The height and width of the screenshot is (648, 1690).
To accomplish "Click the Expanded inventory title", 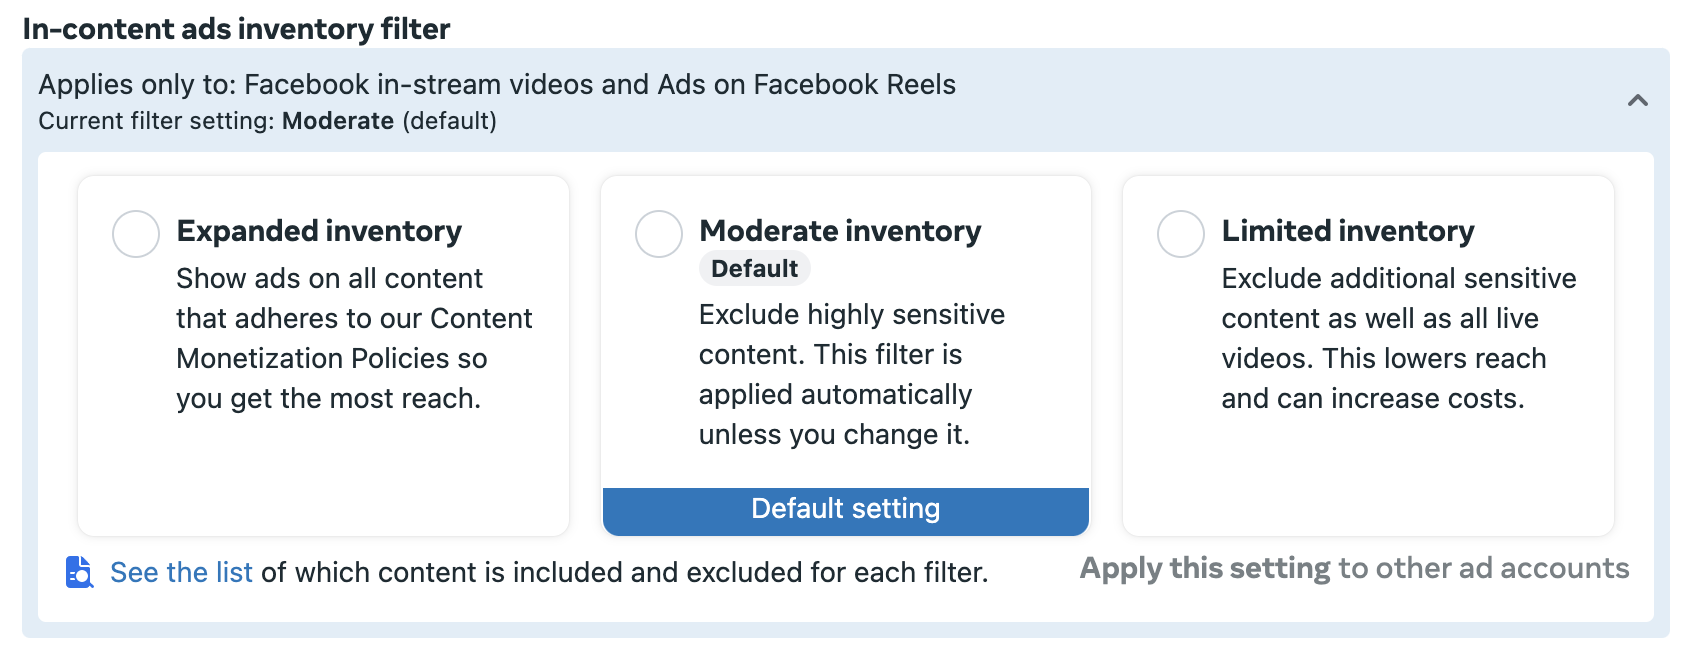I will (x=319, y=231).
